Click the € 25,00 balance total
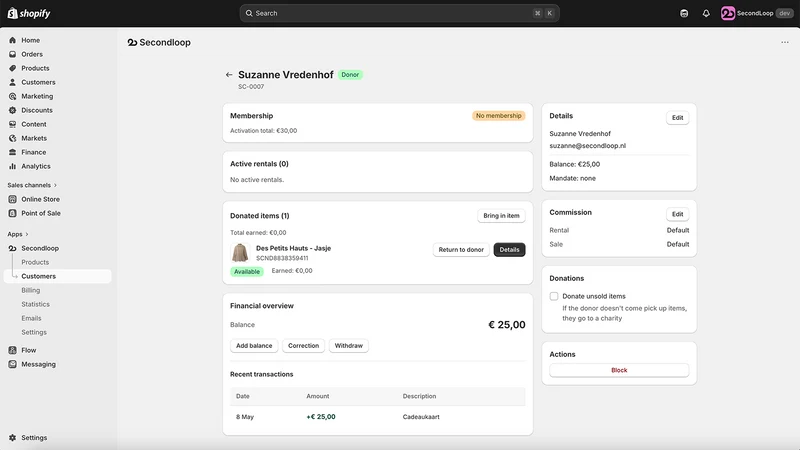Image resolution: width=800 pixels, height=450 pixels. click(x=507, y=325)
